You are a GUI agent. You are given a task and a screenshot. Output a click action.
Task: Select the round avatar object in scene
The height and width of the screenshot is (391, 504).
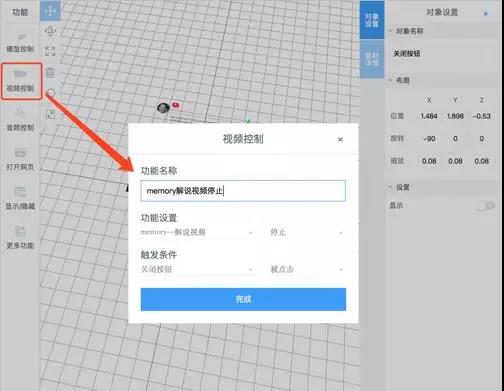(x=163, y=108)
